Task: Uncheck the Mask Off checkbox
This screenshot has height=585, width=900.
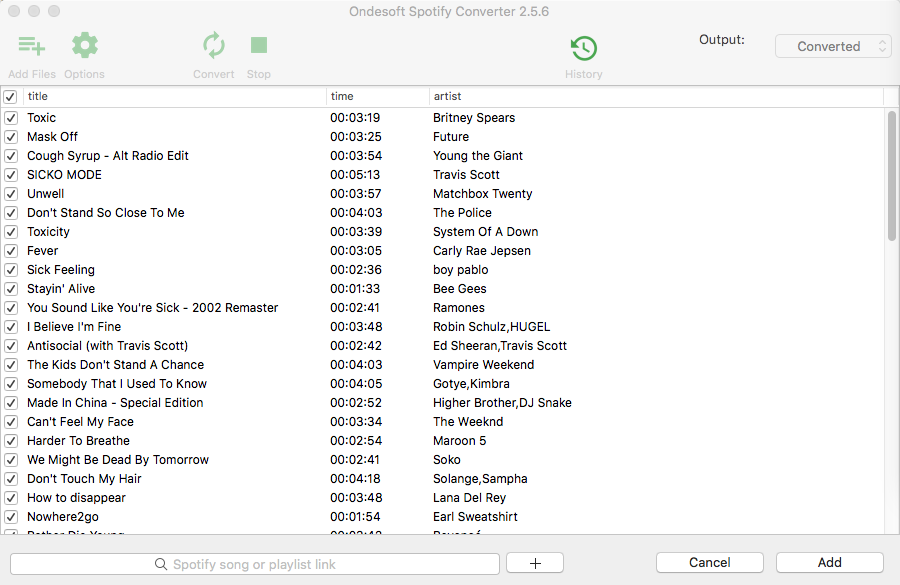Action: (11, 137)
